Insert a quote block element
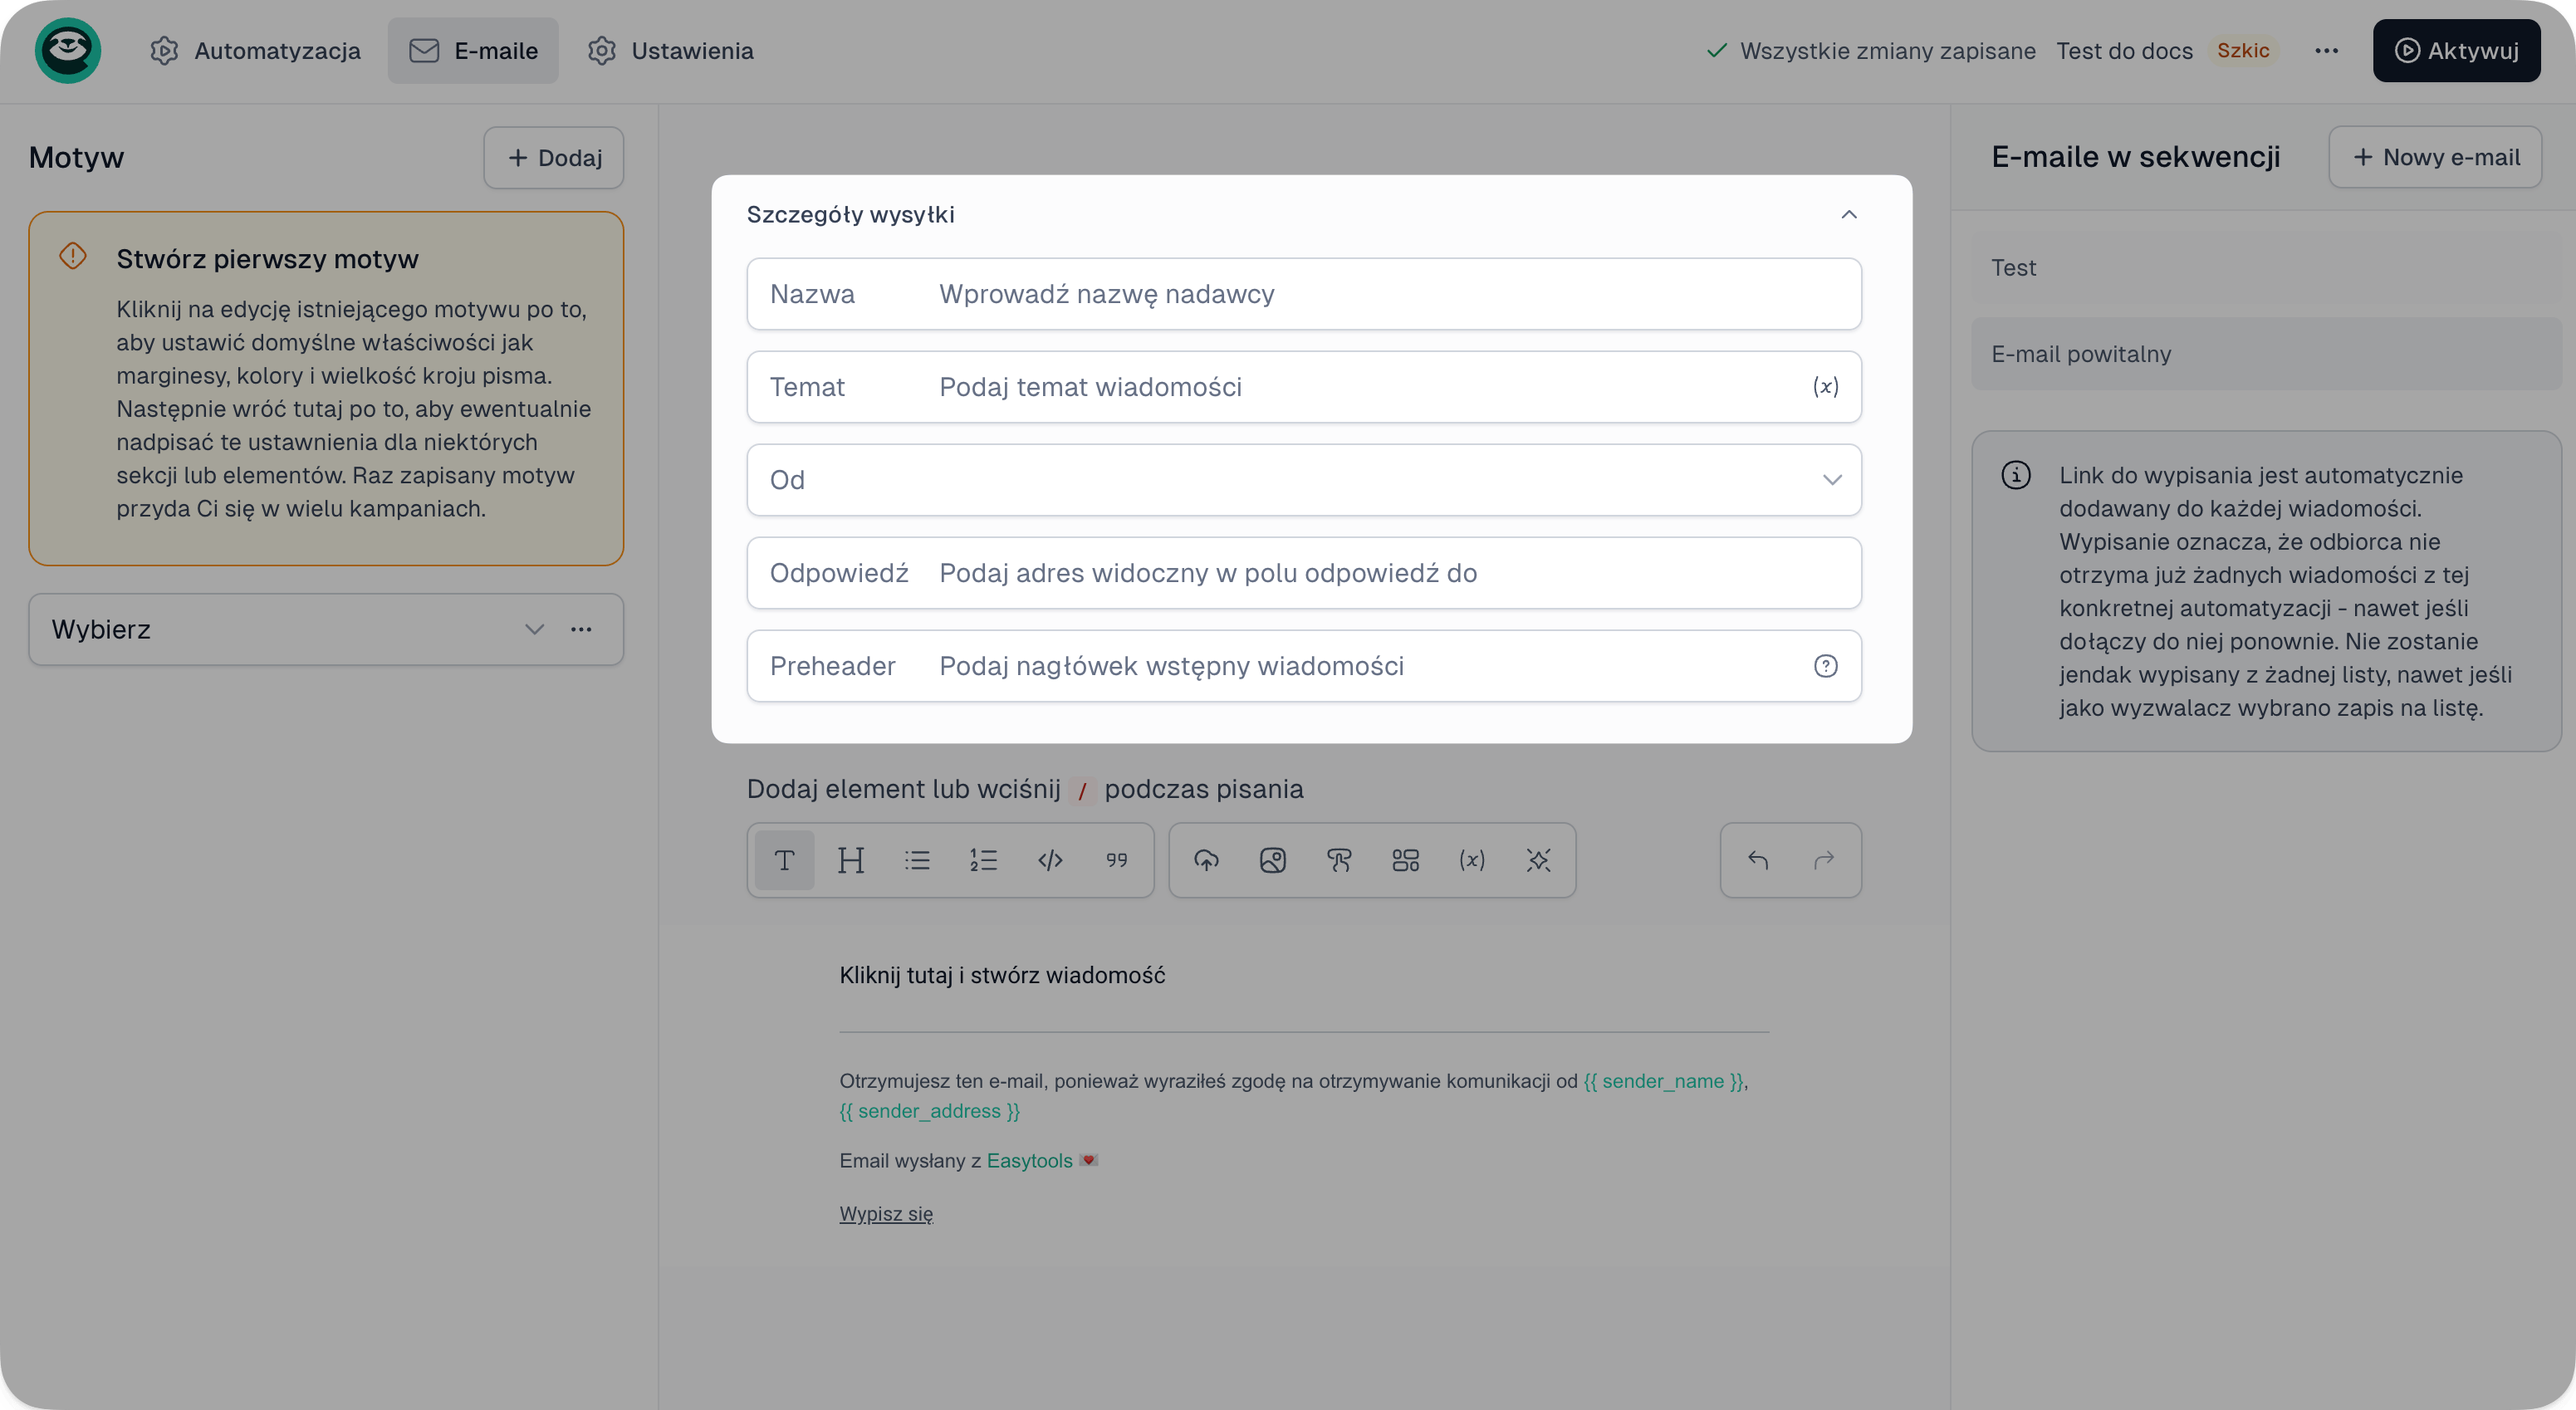The width and height of the screenshot is (2576, 1410). [x=1116, y=860]
